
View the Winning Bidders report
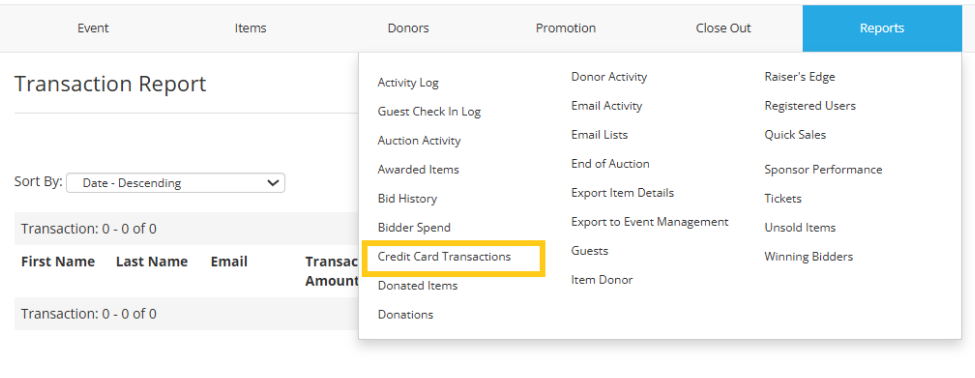(x=808, y=257)
